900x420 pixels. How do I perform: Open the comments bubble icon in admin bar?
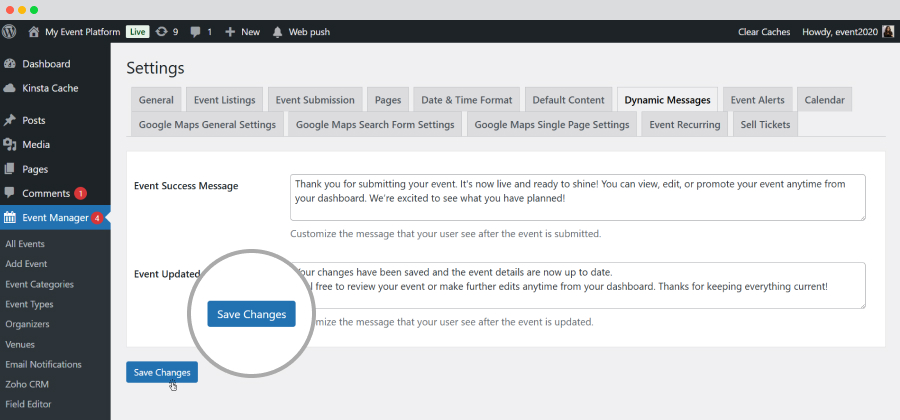(x=196, y=32)
